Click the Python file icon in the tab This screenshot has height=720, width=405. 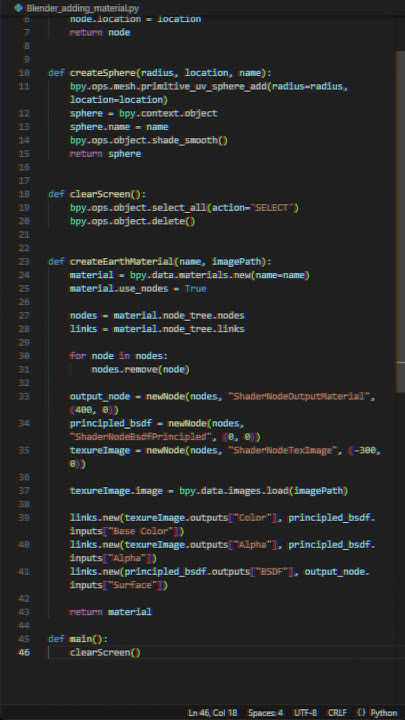click(19, 8)
